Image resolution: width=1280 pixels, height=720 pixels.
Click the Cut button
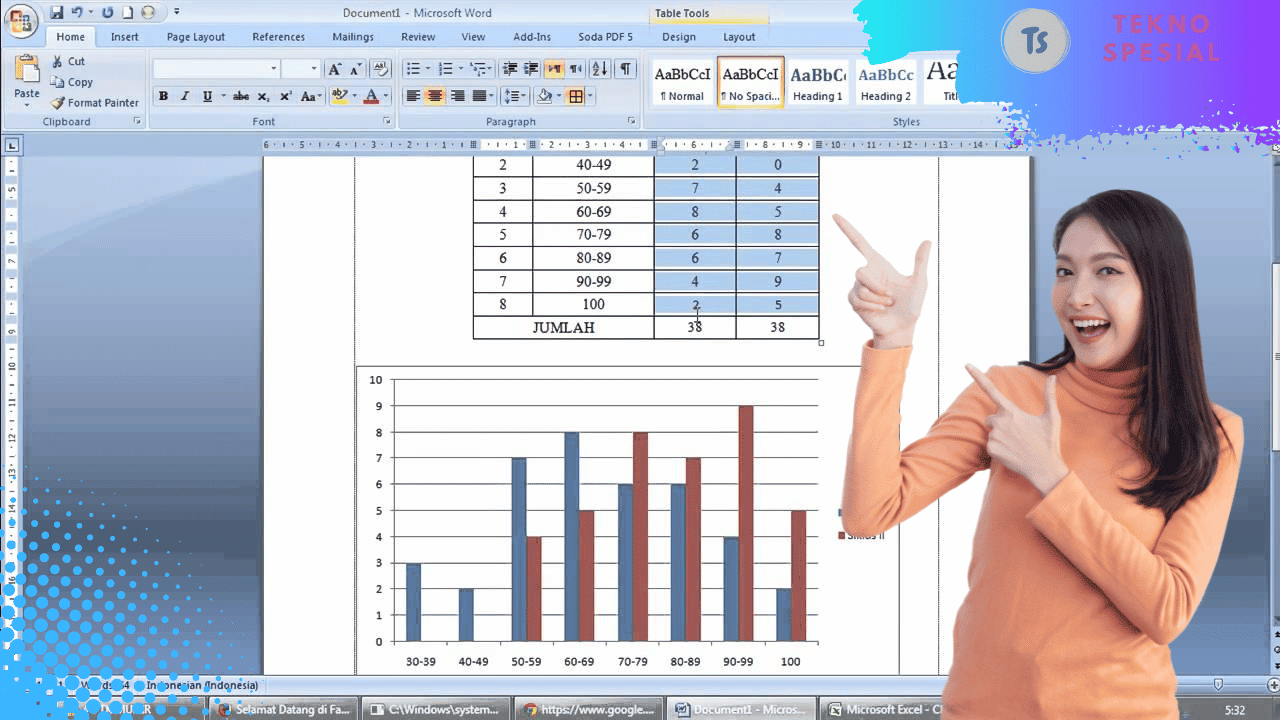69,61
